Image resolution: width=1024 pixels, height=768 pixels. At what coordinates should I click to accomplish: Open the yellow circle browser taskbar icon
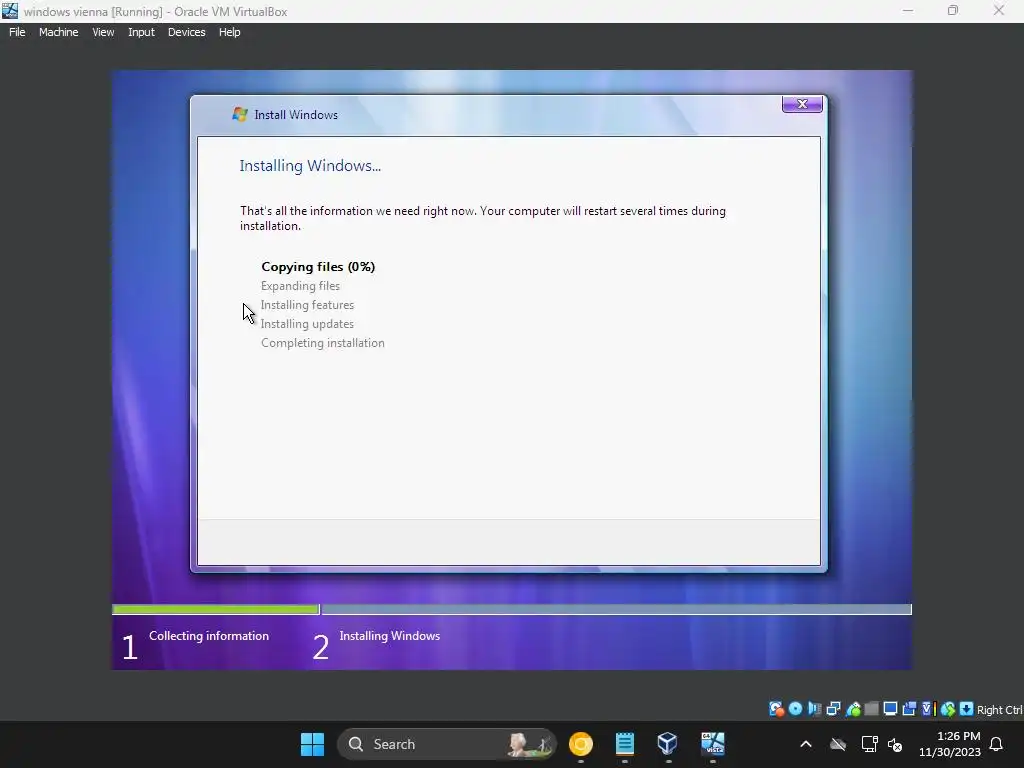[x=581, y=744]
